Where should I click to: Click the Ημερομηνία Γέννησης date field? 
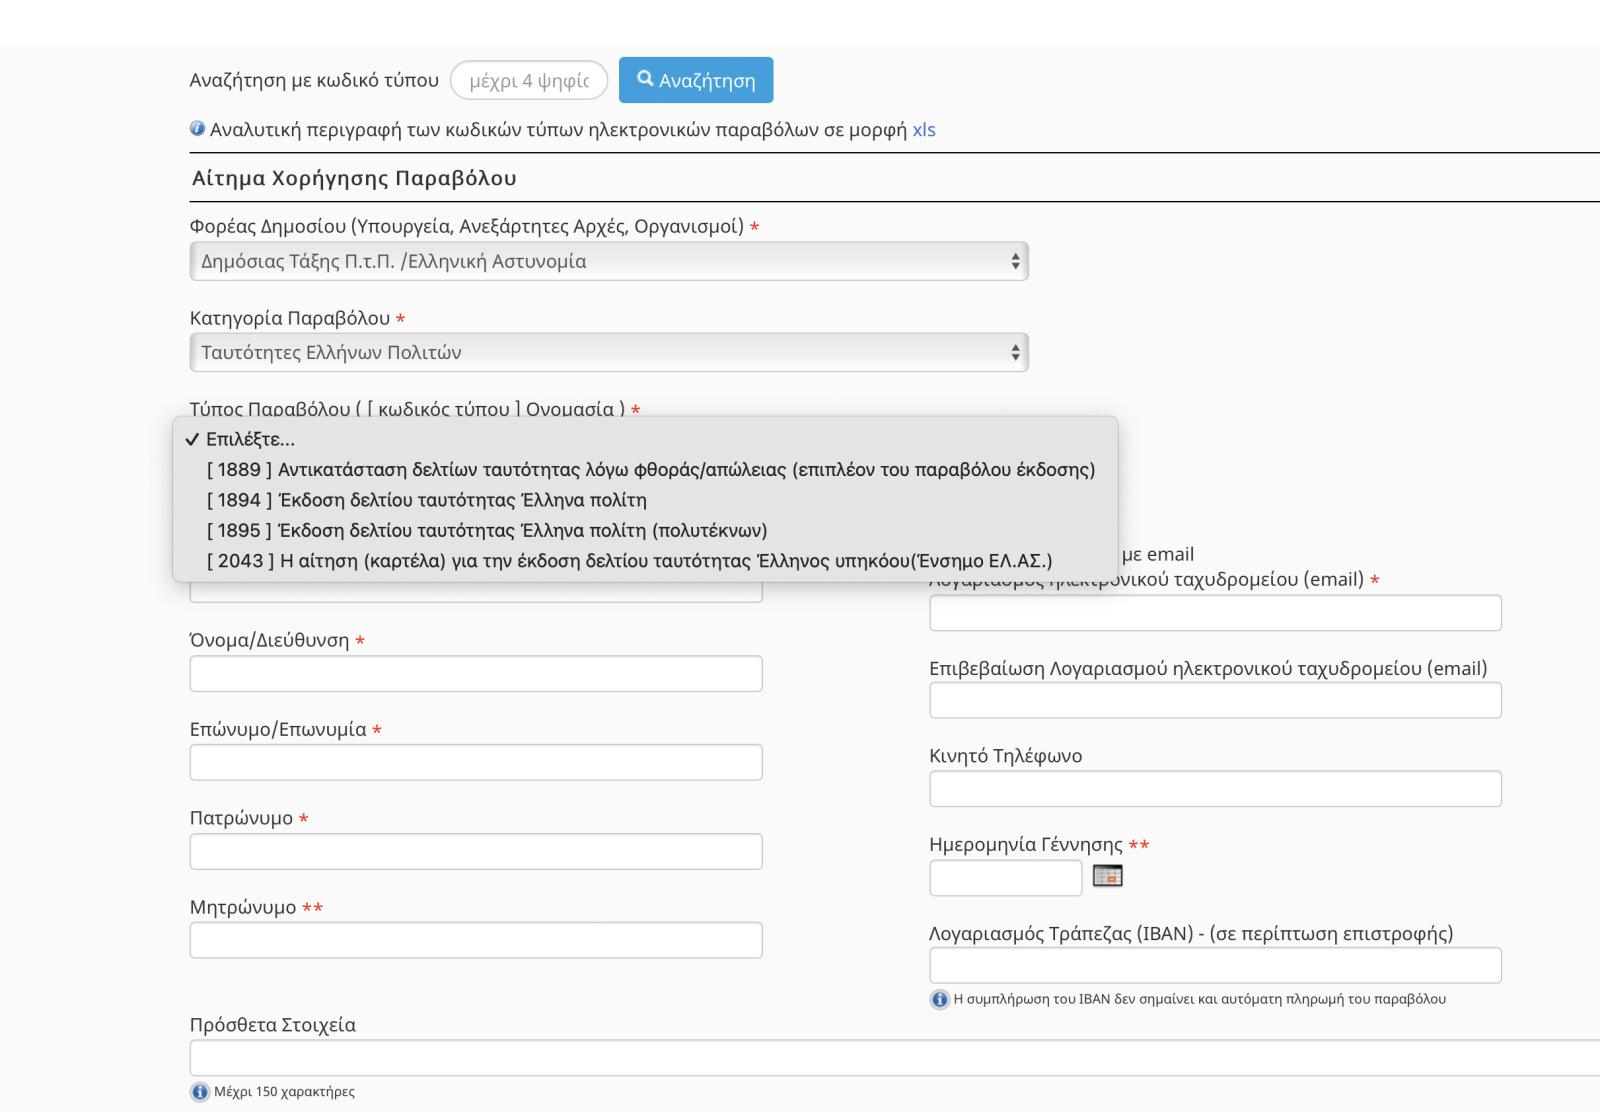pos(1006,878)
